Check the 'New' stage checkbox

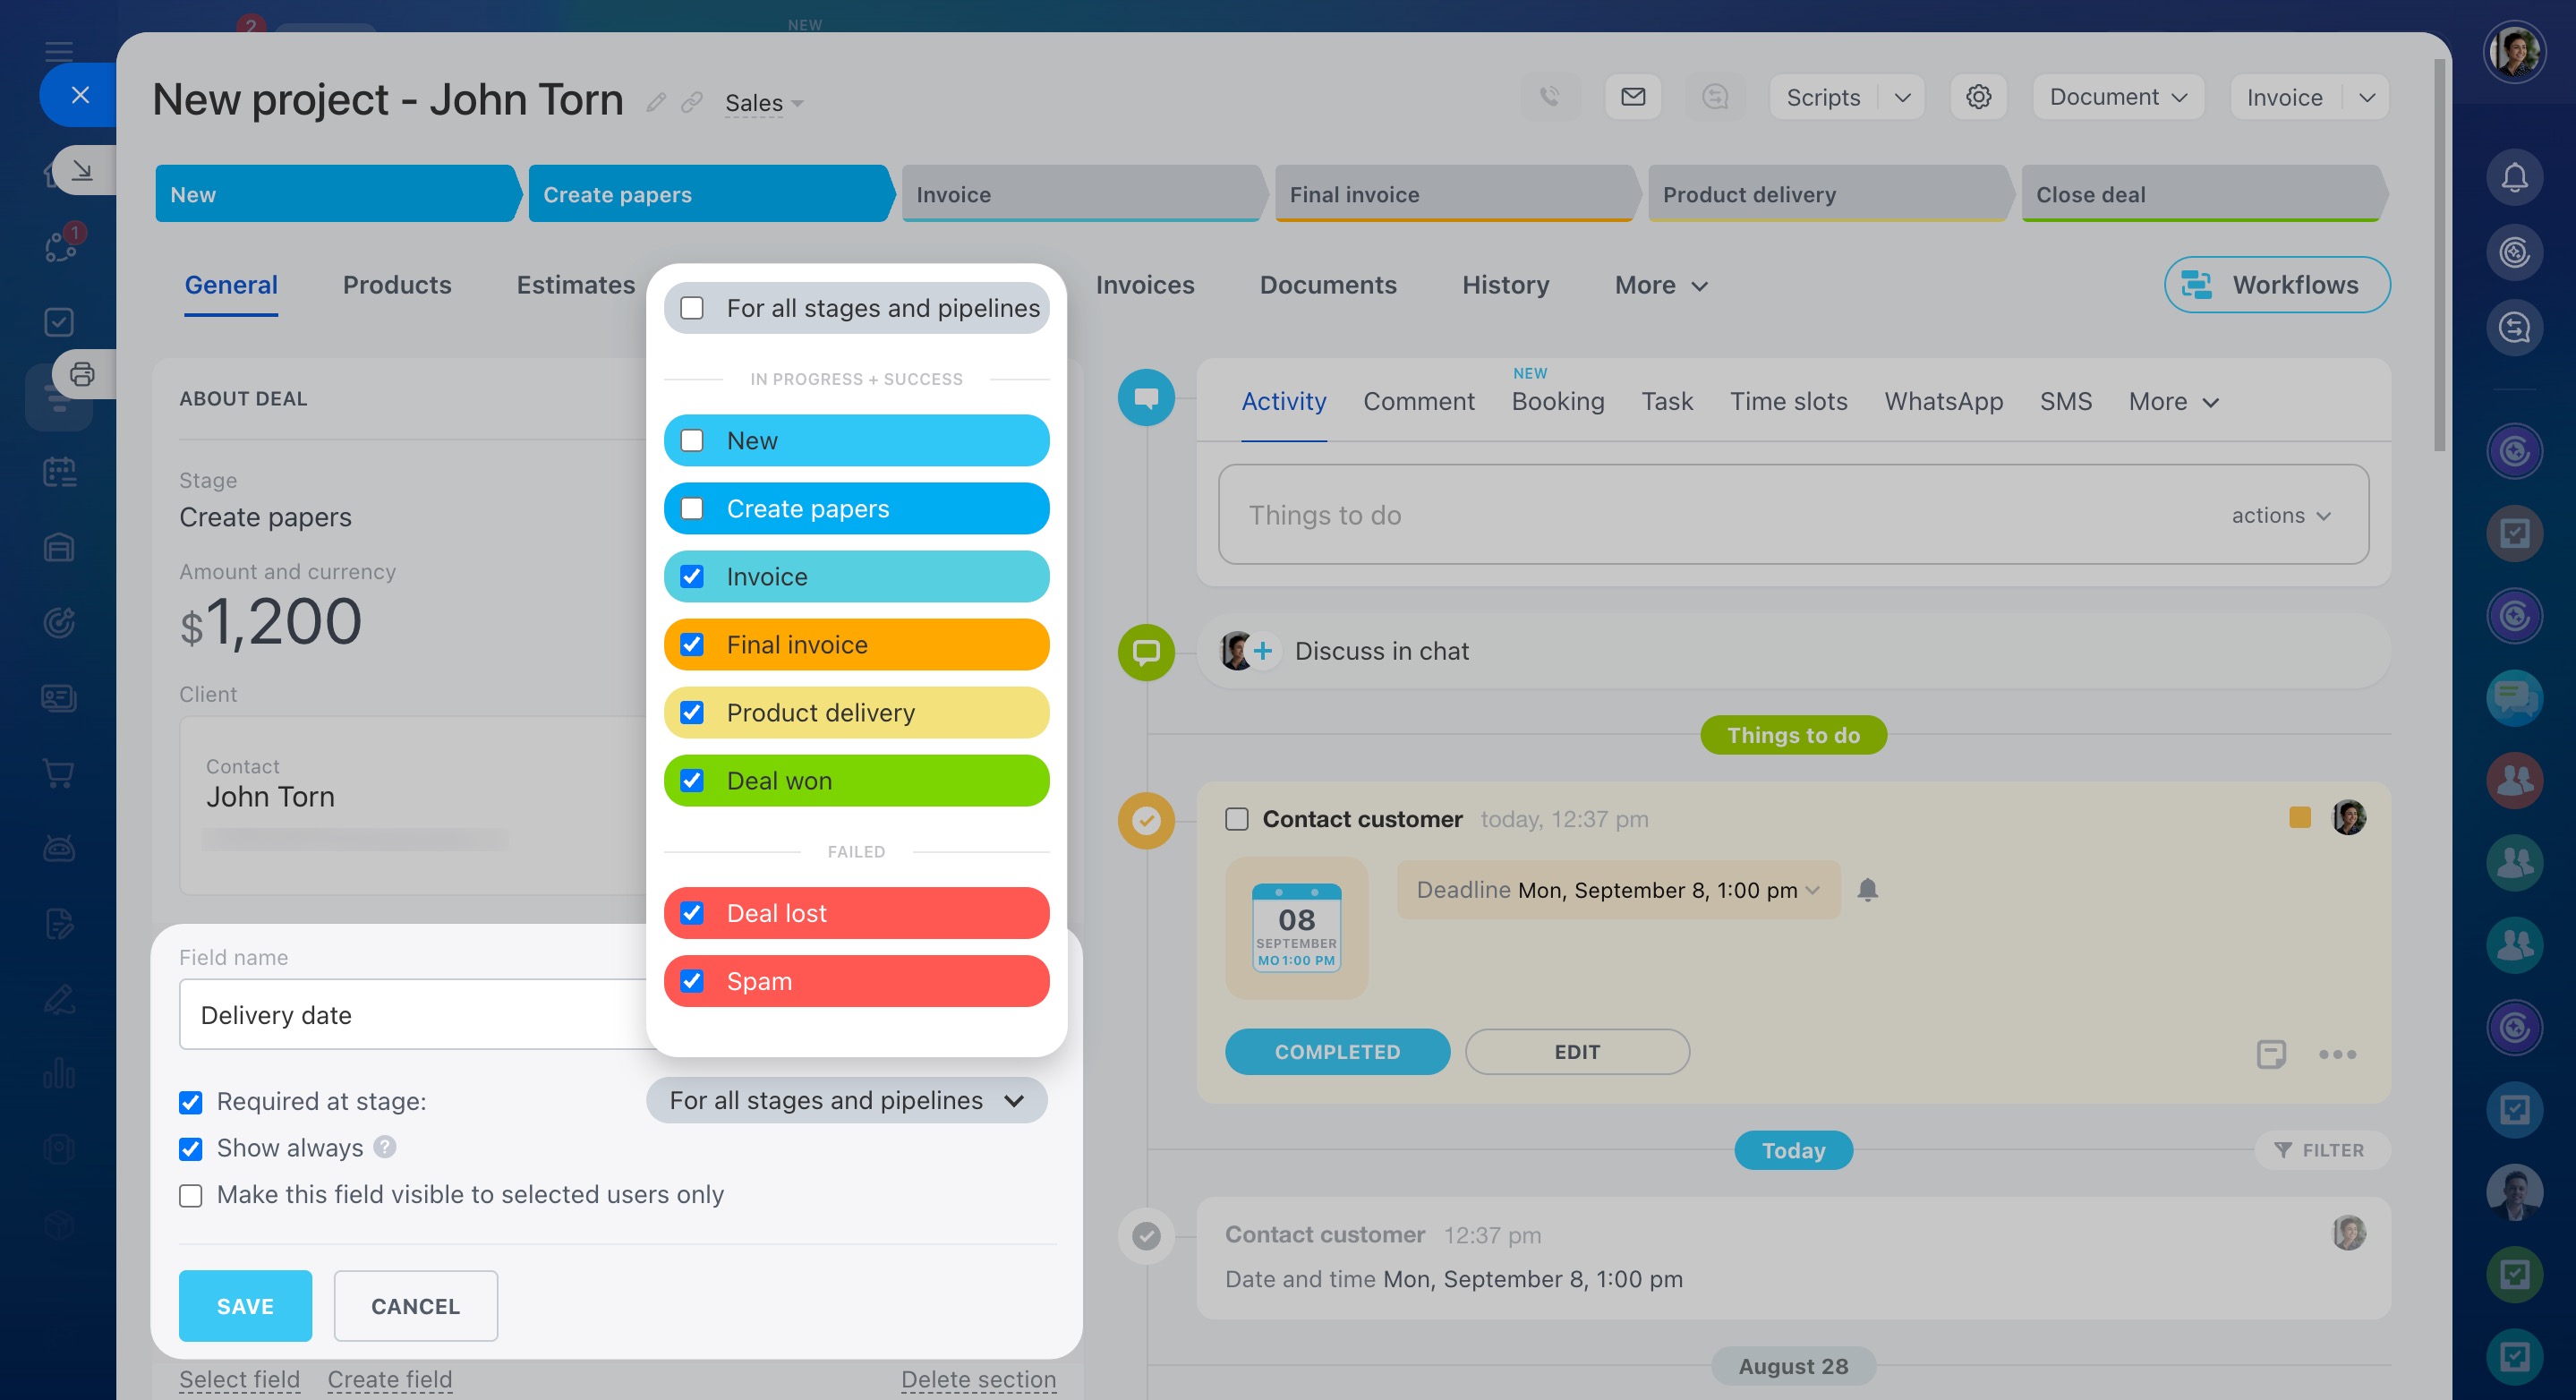(691, 441)
